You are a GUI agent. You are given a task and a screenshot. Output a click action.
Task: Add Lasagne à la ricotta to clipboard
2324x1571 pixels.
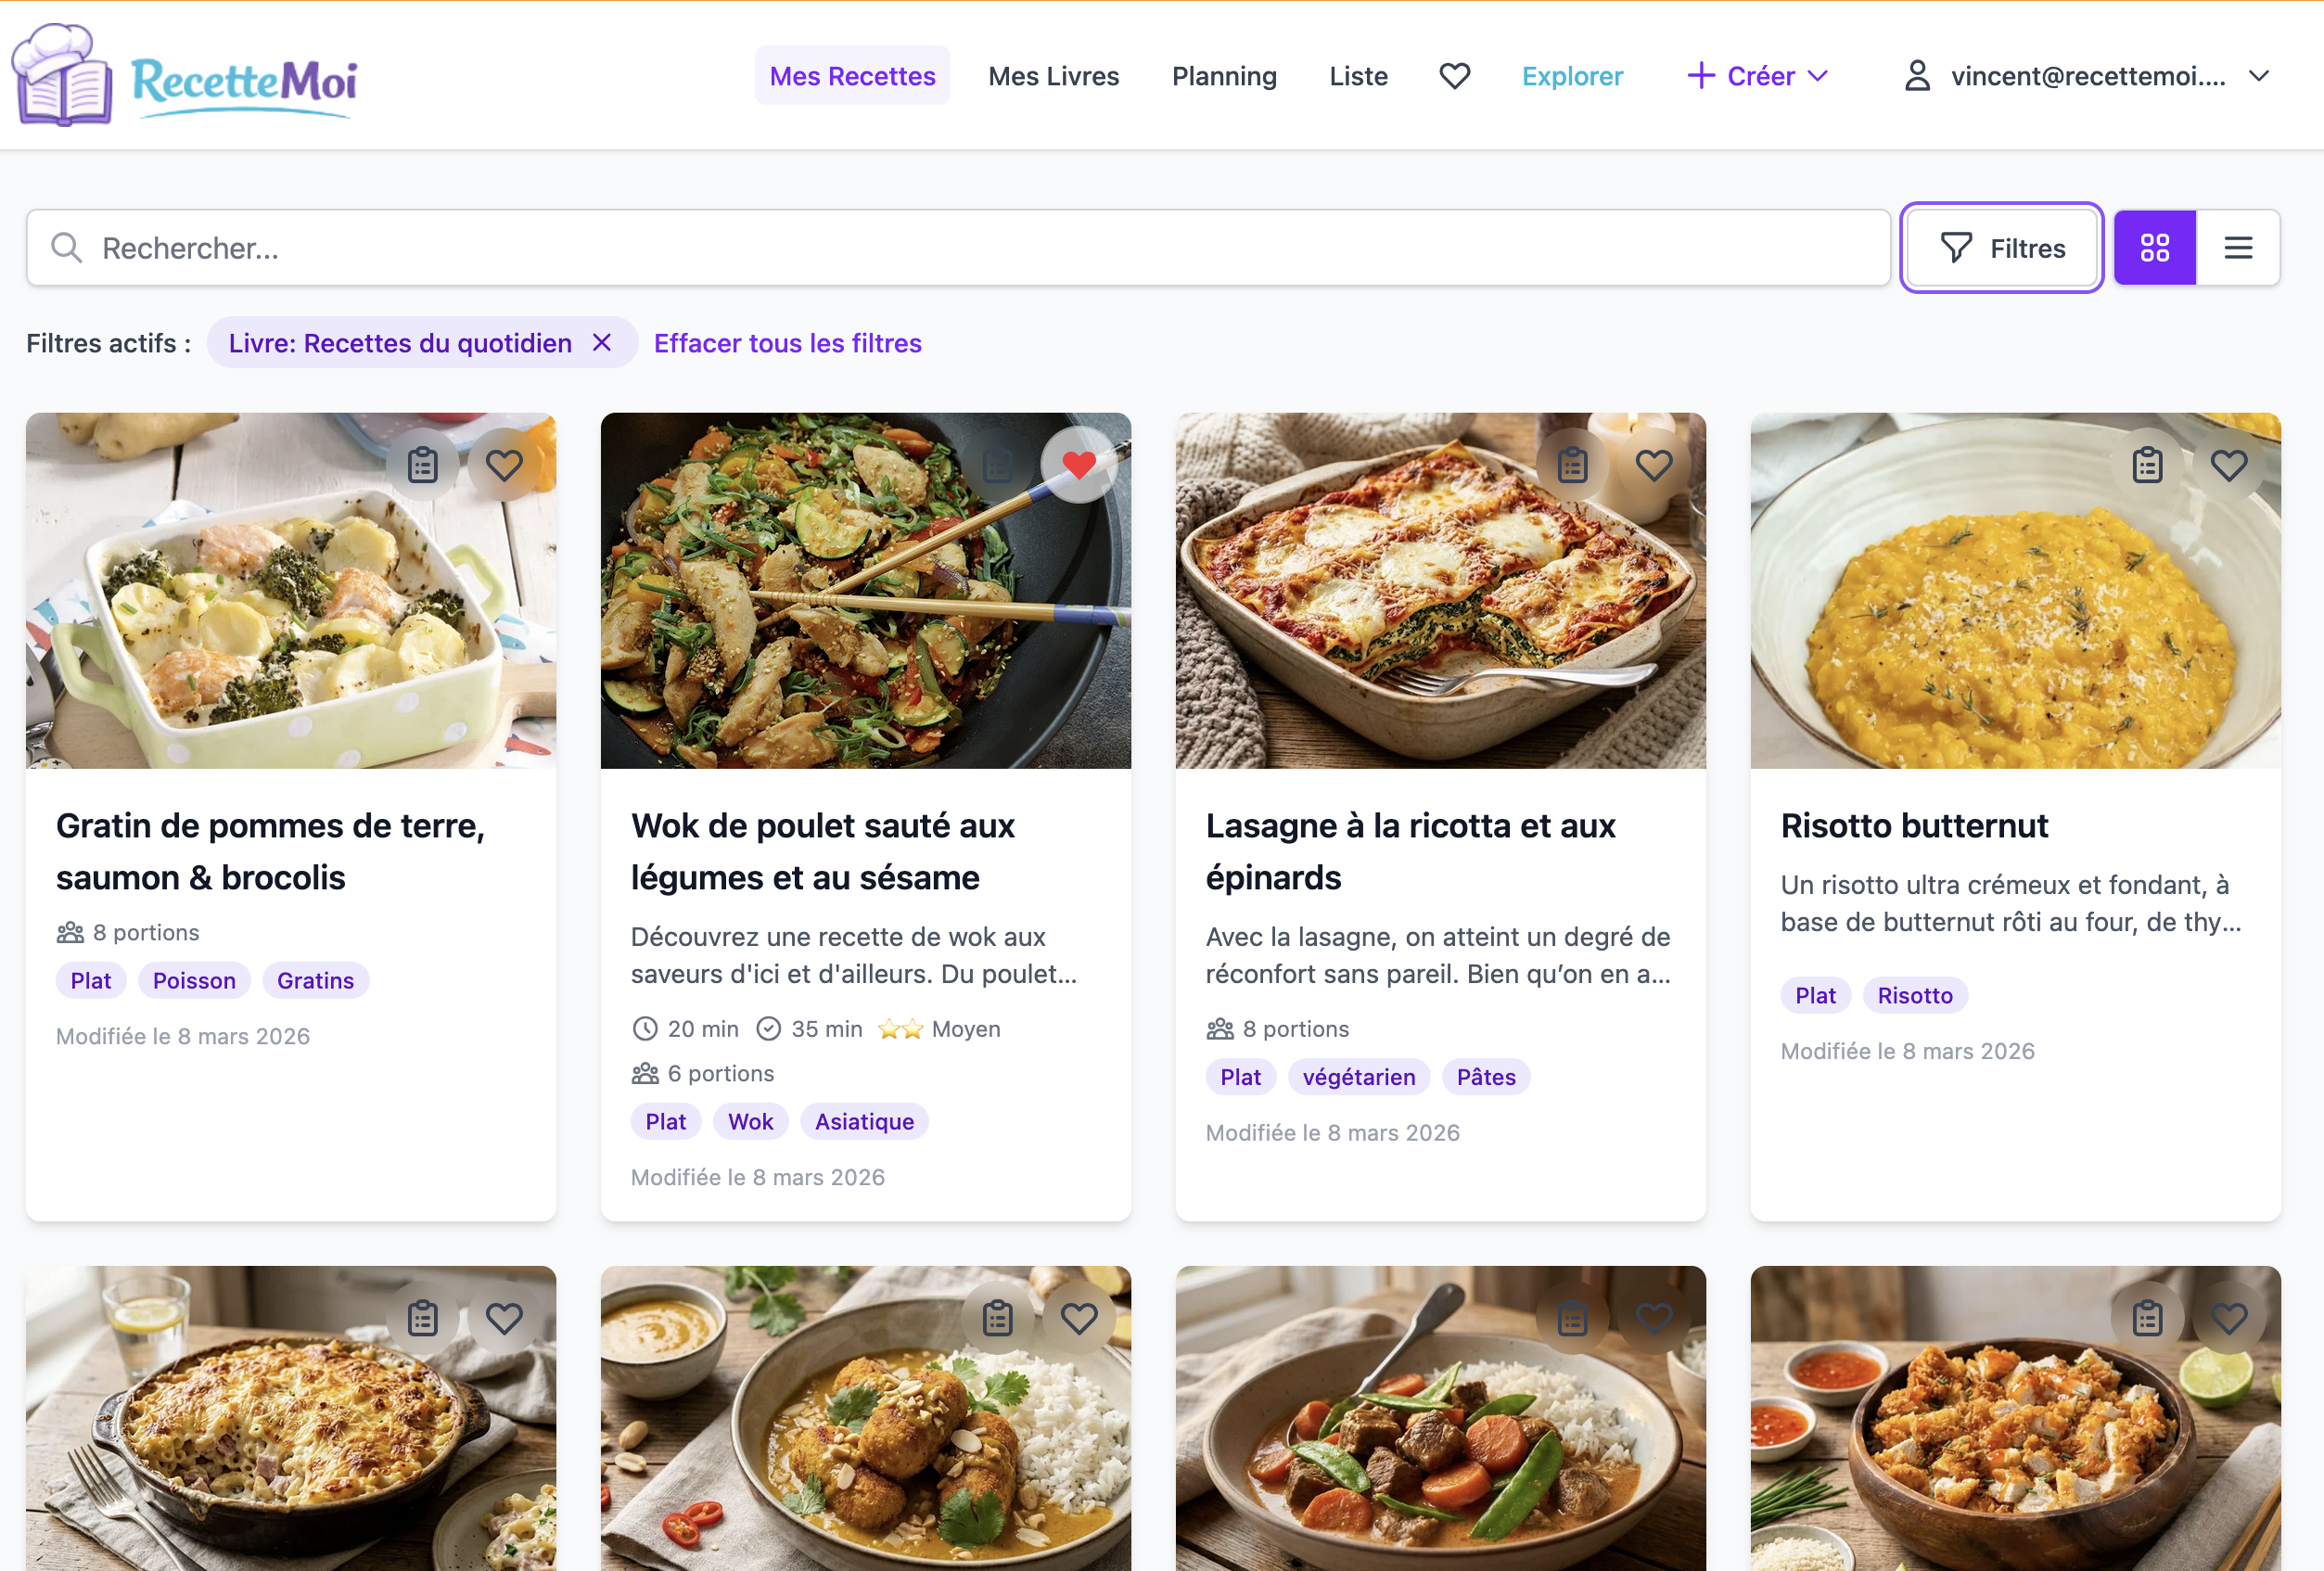(1571, 463)
